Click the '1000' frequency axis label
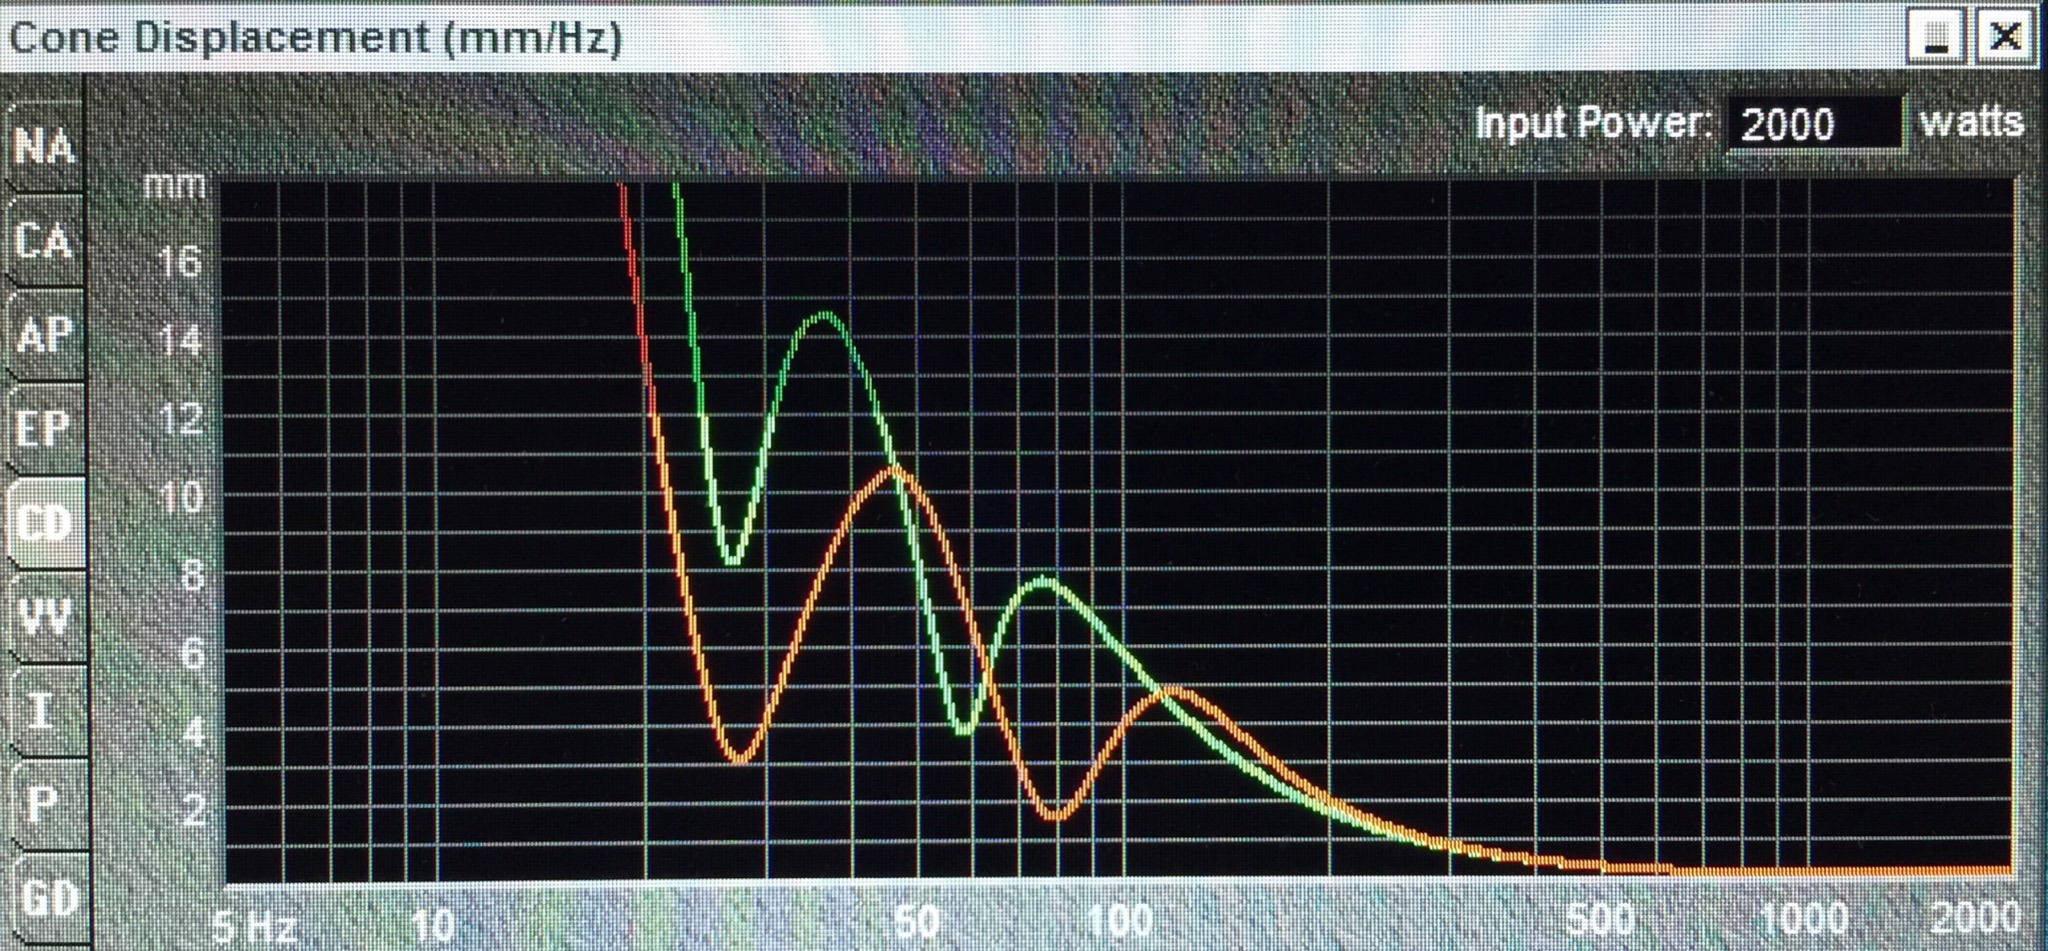The width and height of the screenshot is (2048, 951). point(1803,917)
